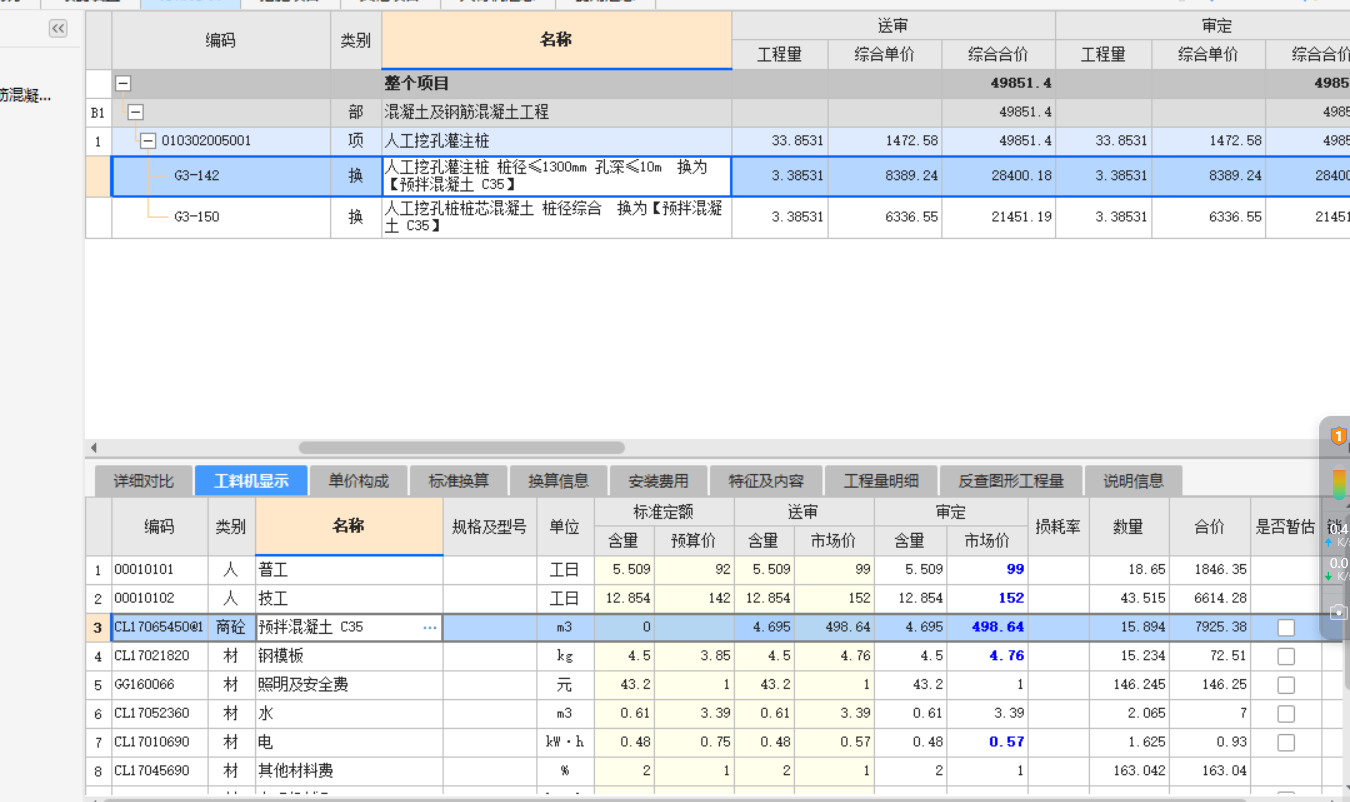The width and height of the screenshot is (1350, 802).
Task: Open the 说明信息 tab
Action: [x=1134, y=481]
